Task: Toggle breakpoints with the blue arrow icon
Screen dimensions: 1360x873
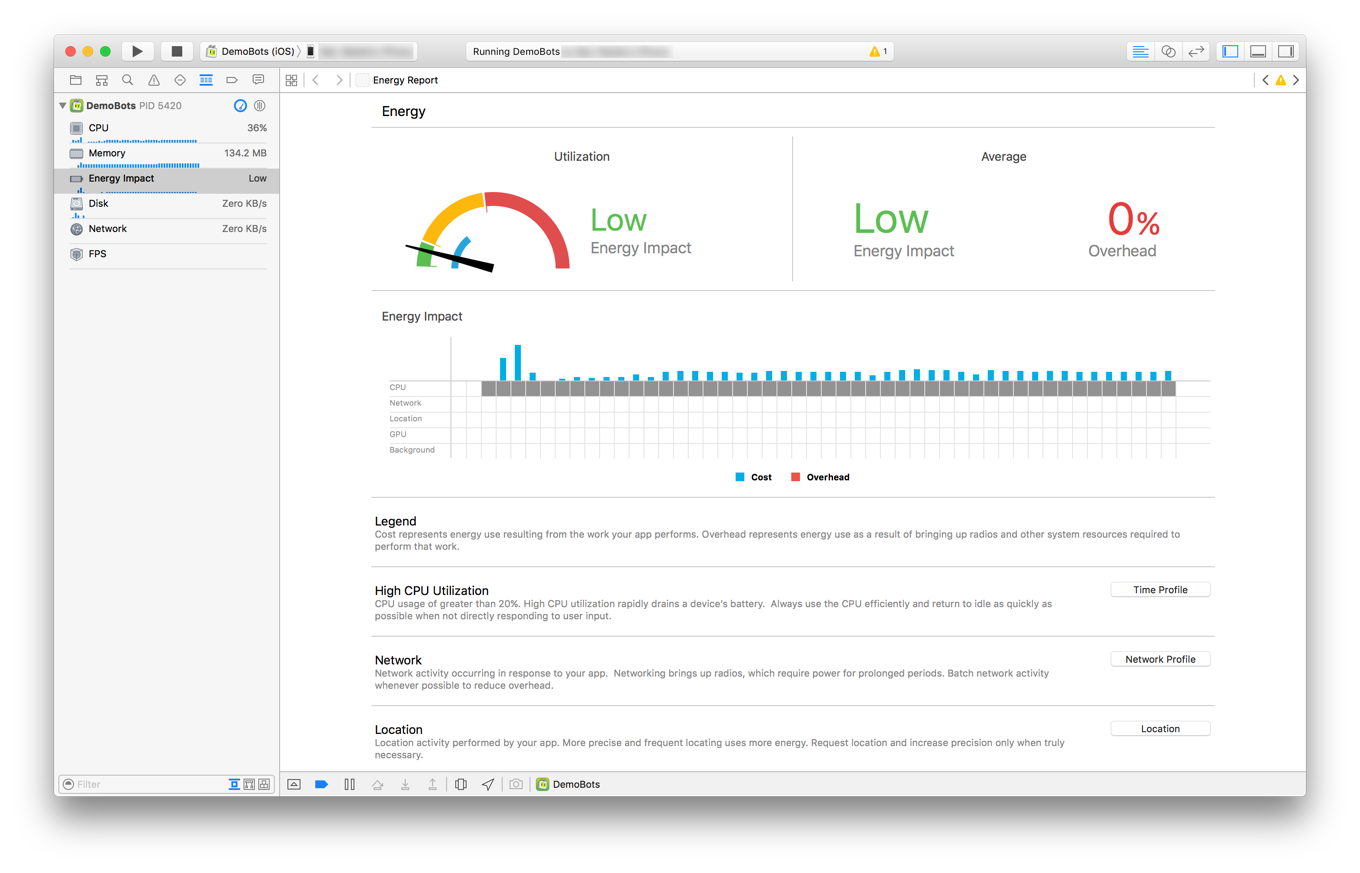Action: click(322, 784)
